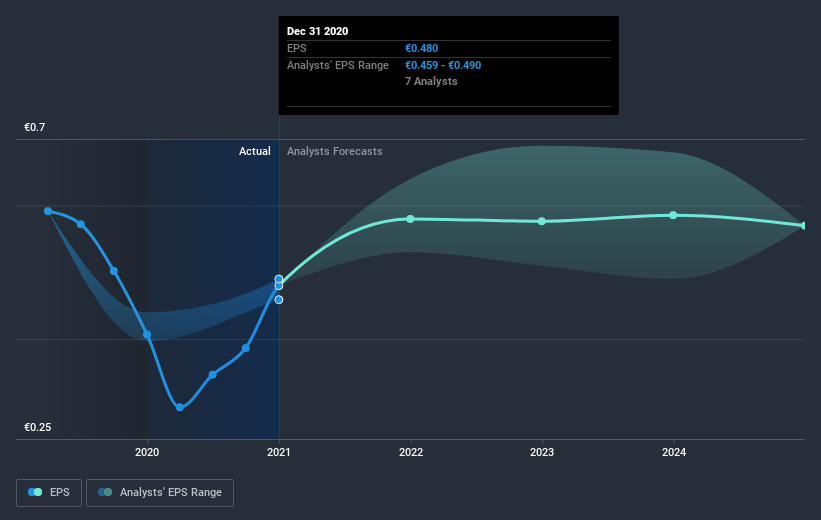821x520 pixels.
Task: Toggle the Analysts' EPS Range legend button
Action: [160, 492]
